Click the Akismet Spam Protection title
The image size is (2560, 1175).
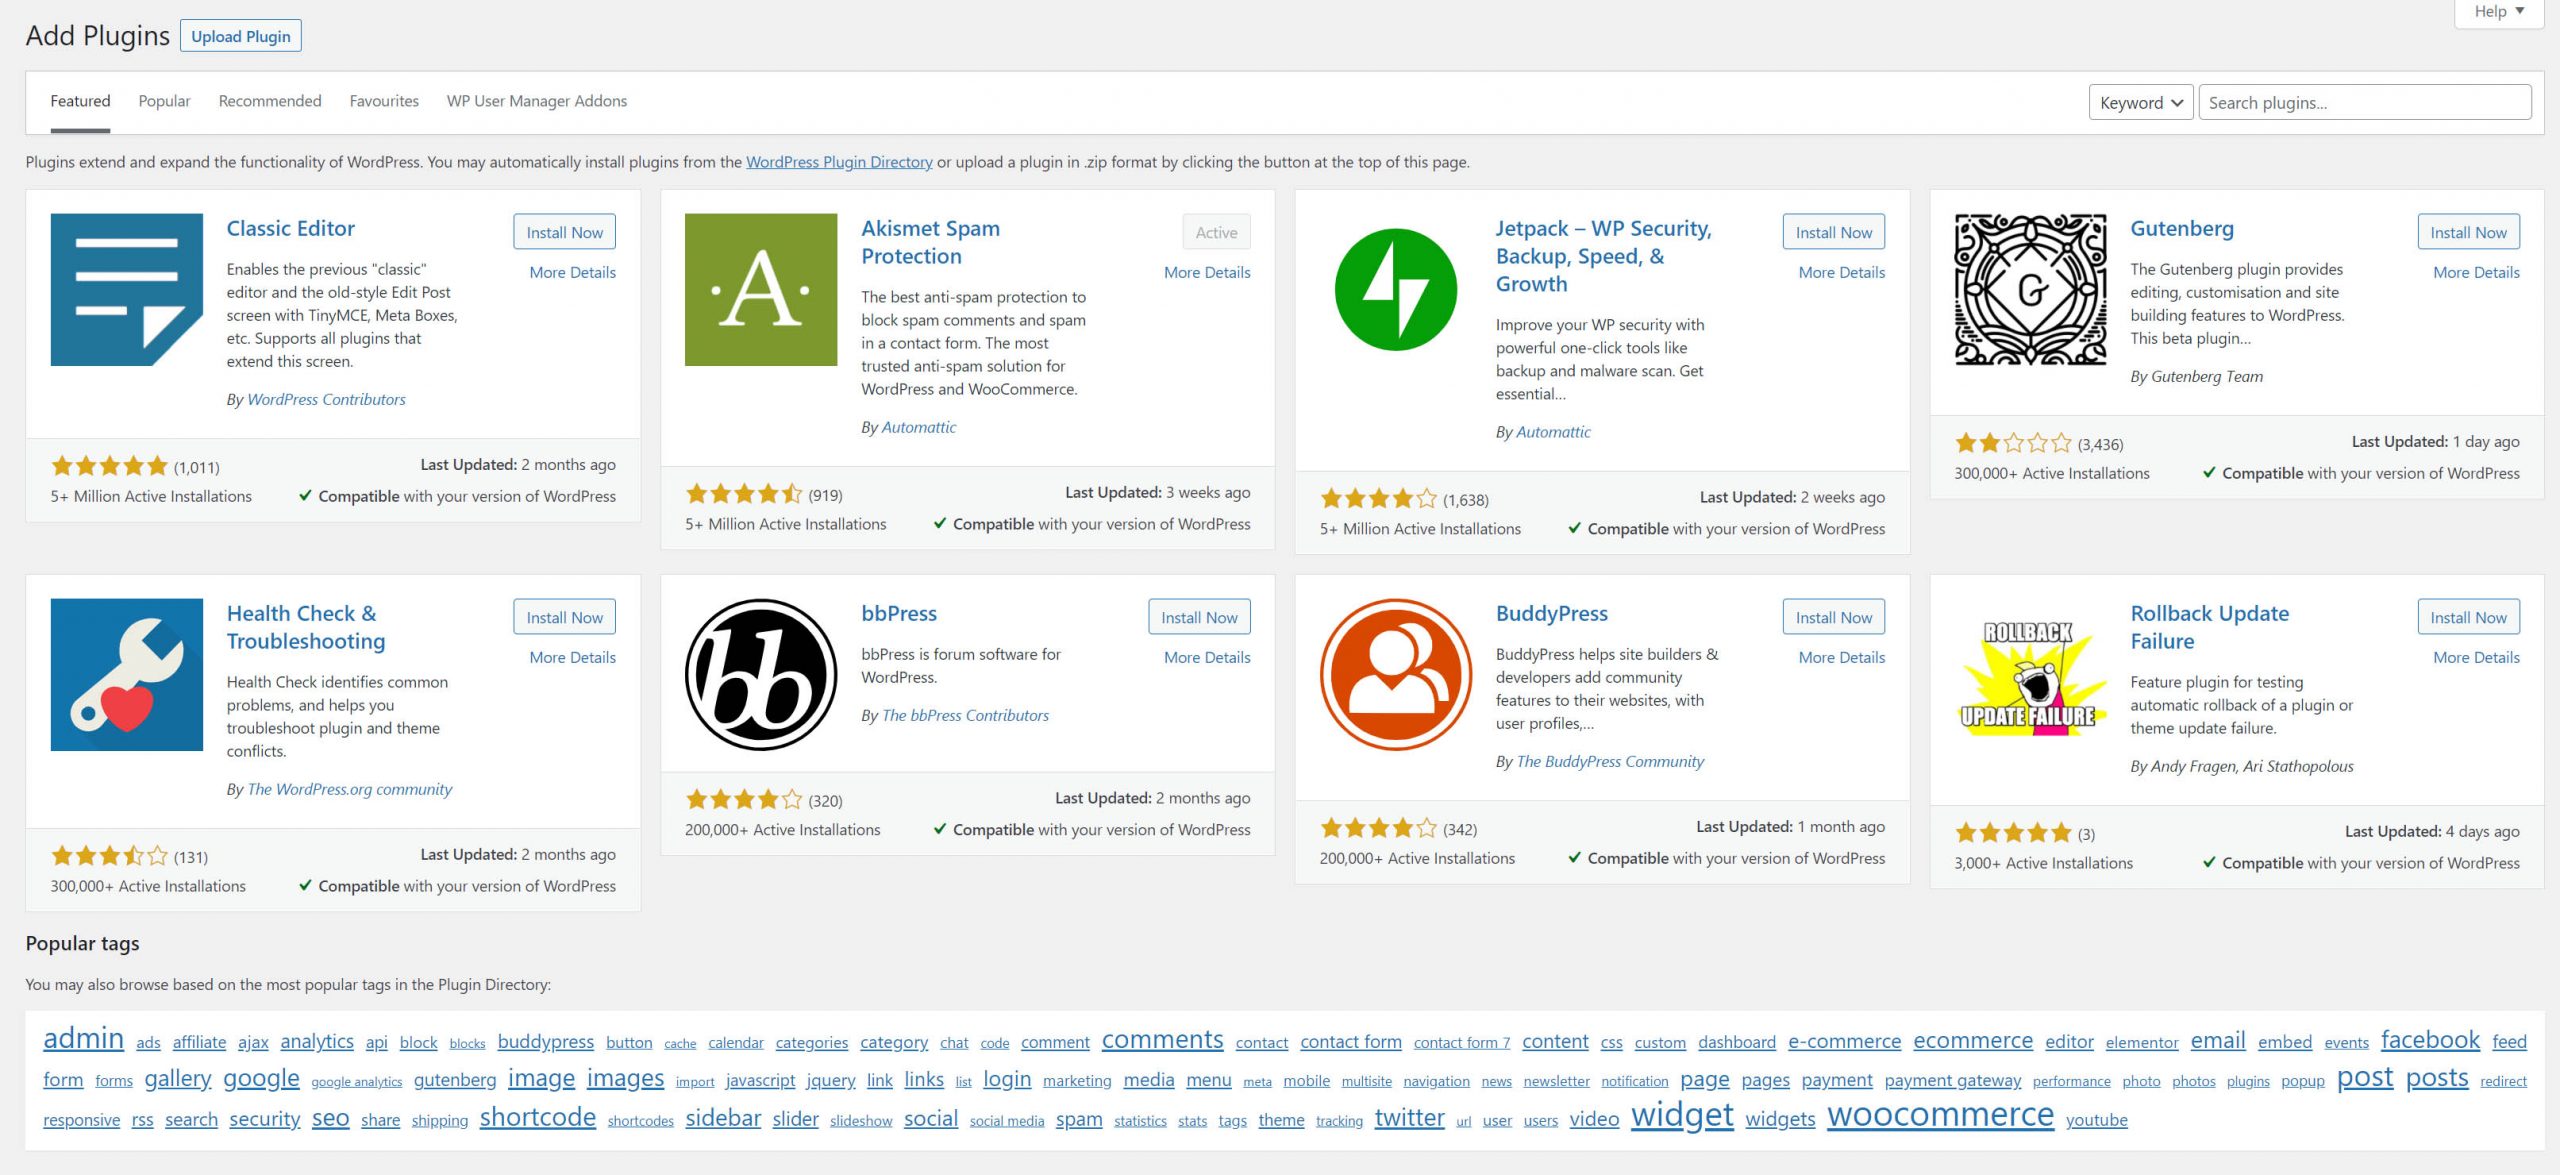point(930,242)
